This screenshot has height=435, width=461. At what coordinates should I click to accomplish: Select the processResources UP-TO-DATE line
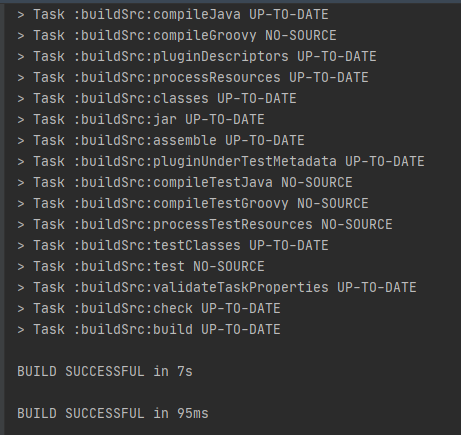coord(193,78)
